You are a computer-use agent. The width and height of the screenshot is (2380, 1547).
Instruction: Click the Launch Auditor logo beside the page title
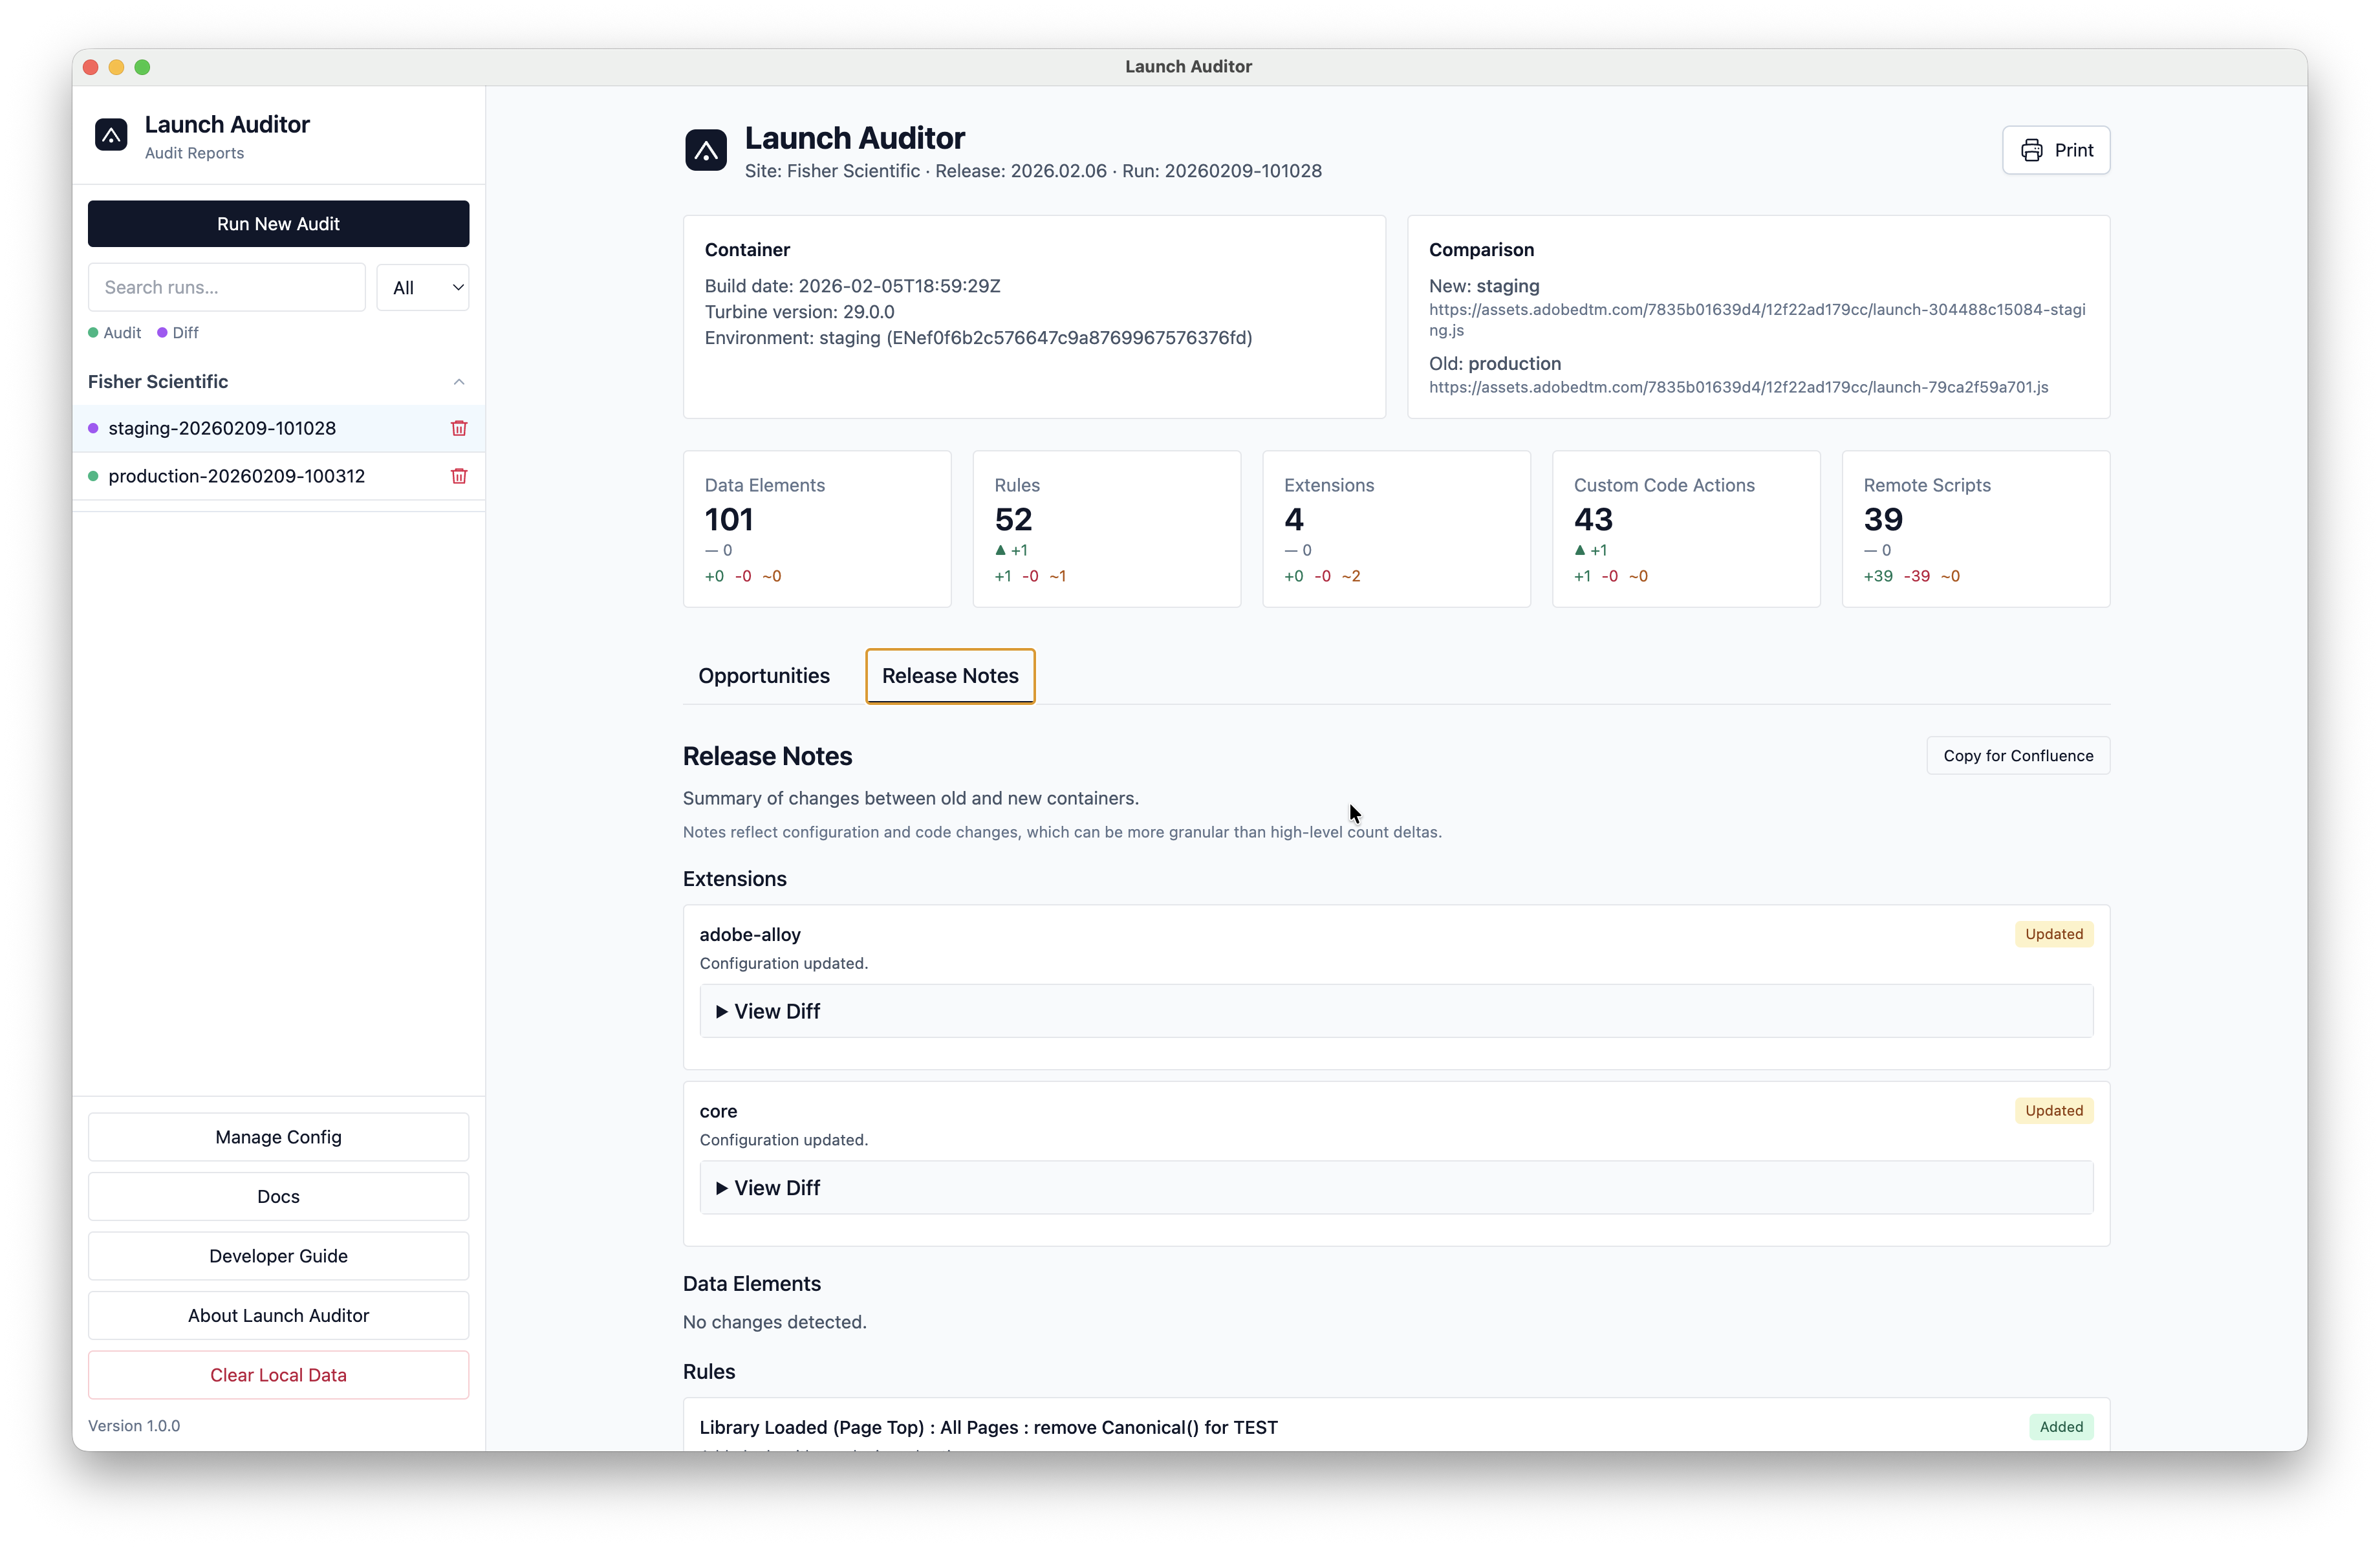click(x=706, y=150)
